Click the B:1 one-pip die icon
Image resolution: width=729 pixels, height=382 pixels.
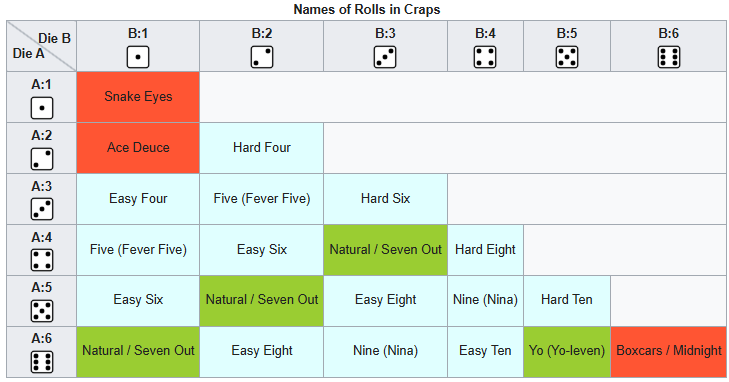138,57
